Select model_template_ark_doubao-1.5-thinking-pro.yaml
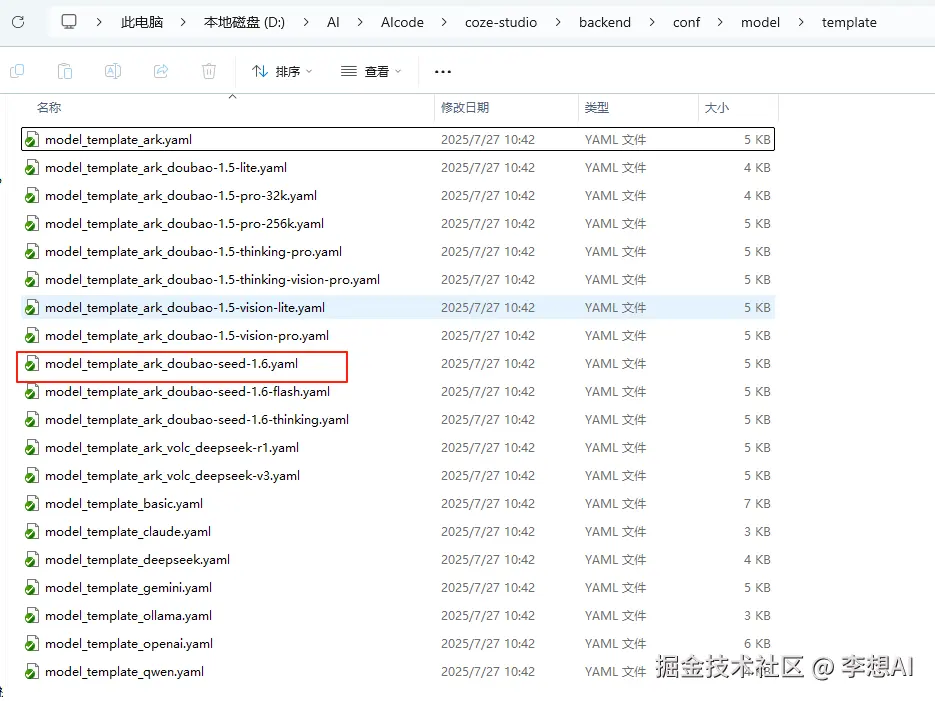The height and width of the screenshot is (701, 935). coord(398,252)
